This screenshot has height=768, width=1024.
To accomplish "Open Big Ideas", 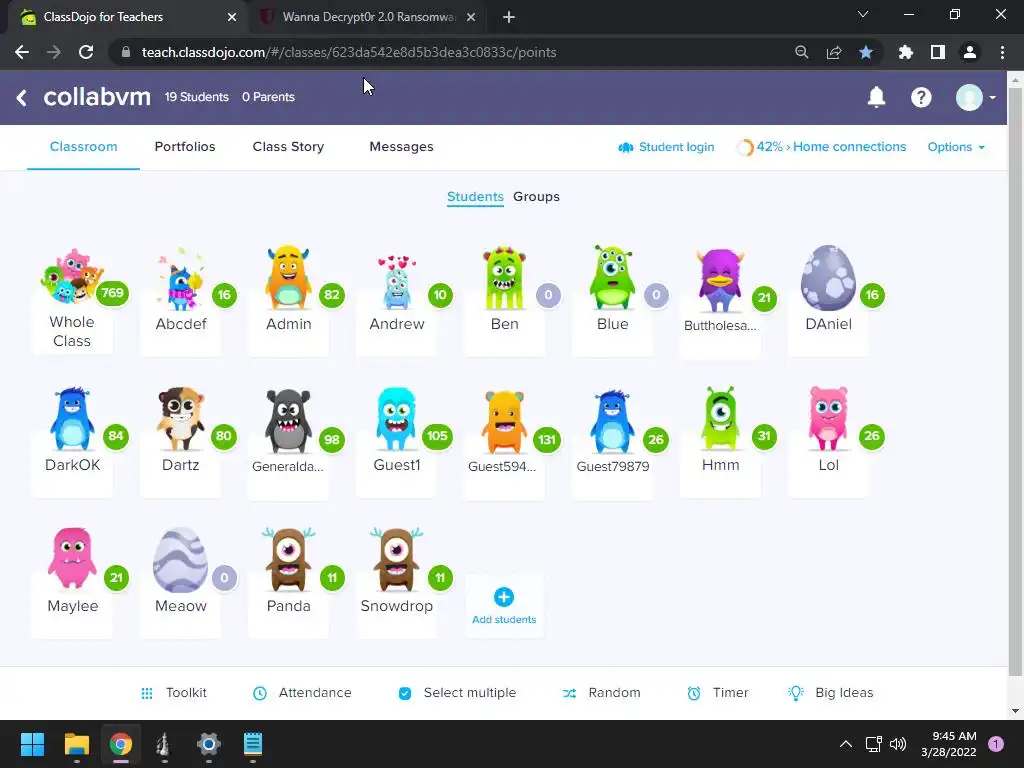I will (x=831, y=693).
